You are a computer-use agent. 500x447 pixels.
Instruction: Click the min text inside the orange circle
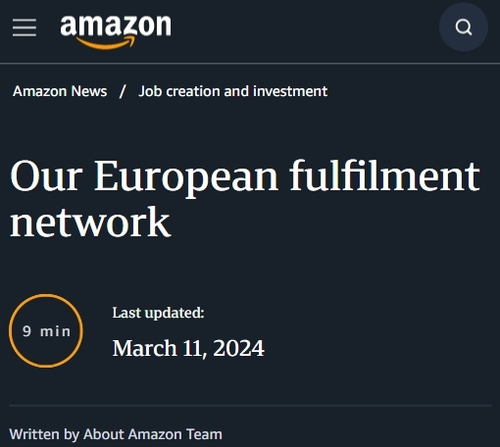pos(55,331)
